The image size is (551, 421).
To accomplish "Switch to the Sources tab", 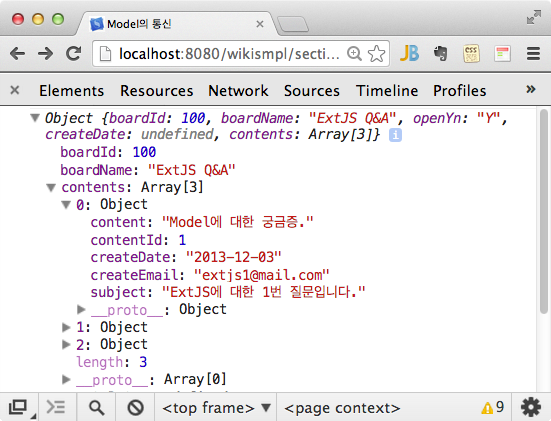I will tap(312, 91).
